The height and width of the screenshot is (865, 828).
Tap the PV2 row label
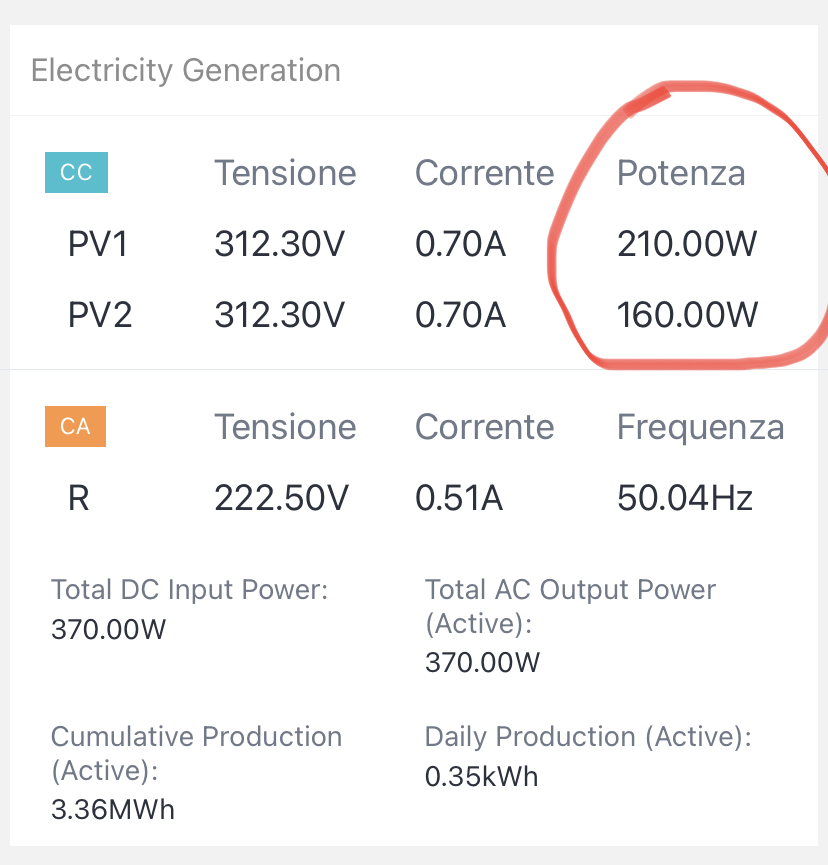coord(100,314)
